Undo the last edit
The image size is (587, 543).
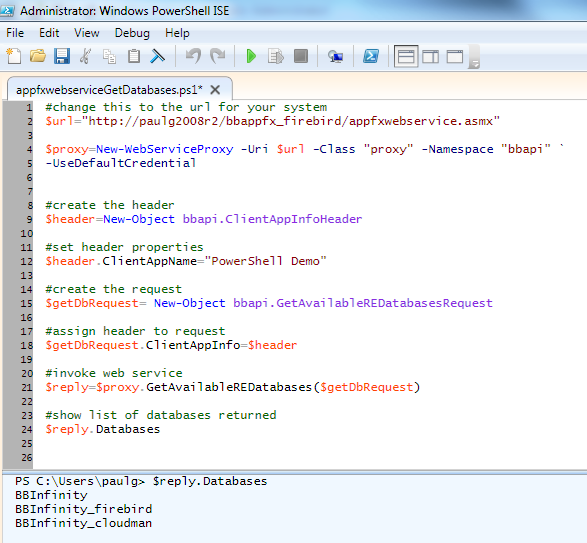click(193, 57)
